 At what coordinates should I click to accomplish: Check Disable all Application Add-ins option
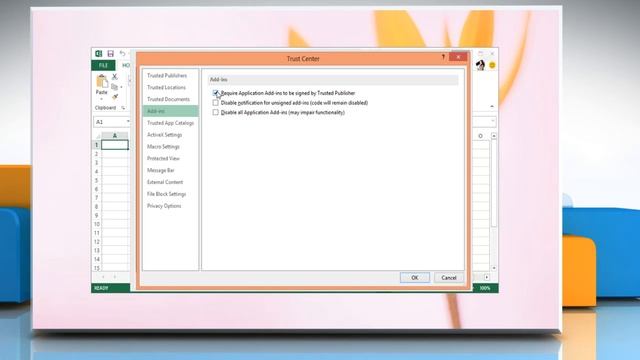[216, 112]
